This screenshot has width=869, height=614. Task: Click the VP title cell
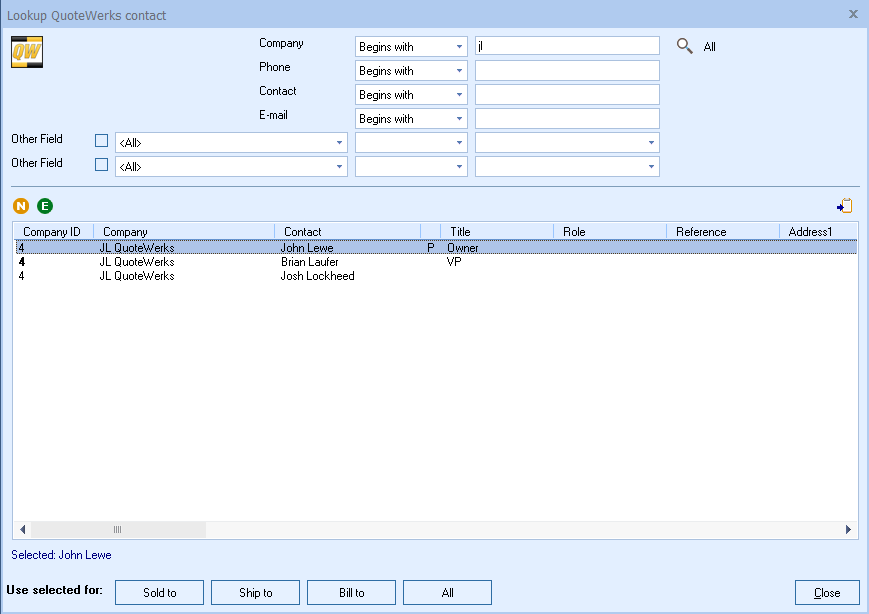tap(454, 262)
